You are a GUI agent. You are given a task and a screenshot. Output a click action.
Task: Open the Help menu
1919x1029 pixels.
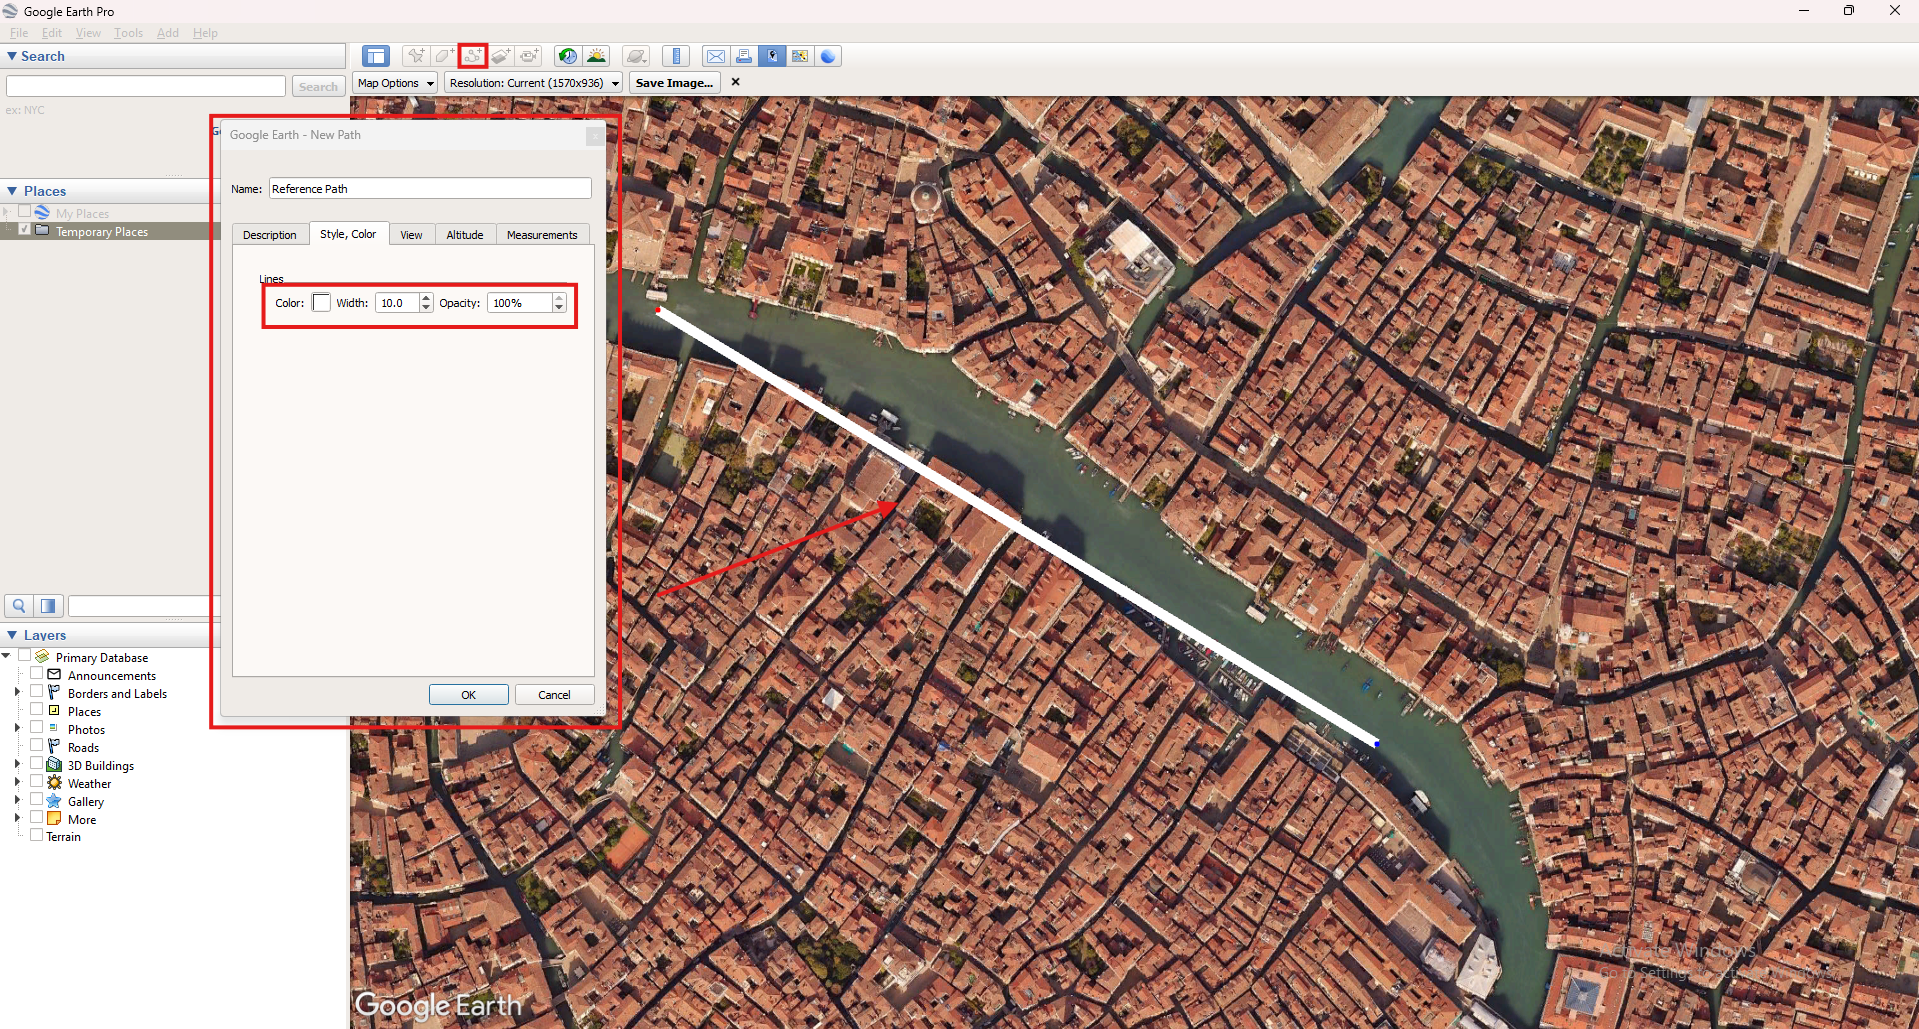point(205,33)
